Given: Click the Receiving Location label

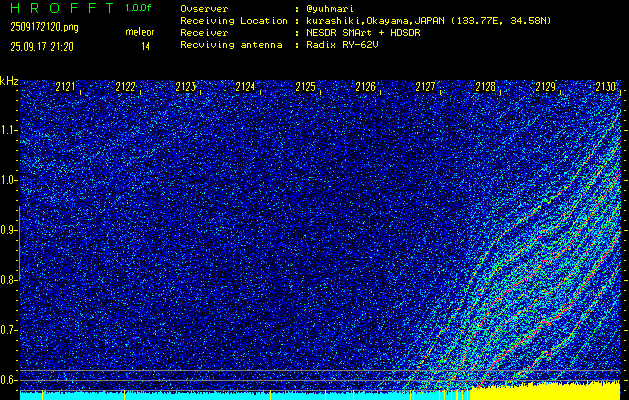Looking at the screenshot, I should pos(234,21).
